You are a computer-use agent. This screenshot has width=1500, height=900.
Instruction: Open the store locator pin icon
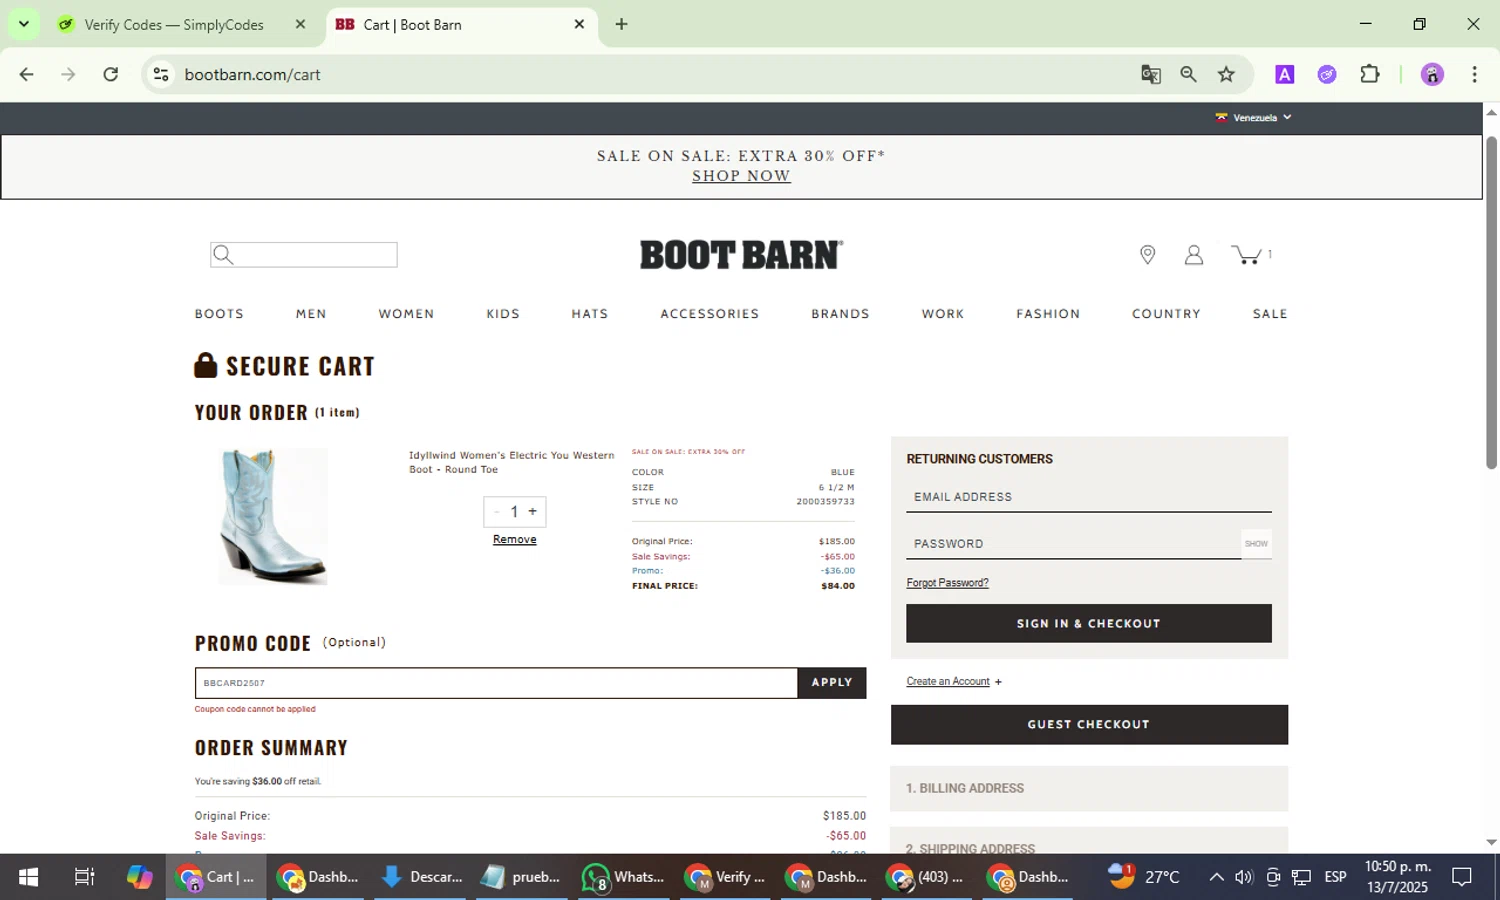(1147, 255)
